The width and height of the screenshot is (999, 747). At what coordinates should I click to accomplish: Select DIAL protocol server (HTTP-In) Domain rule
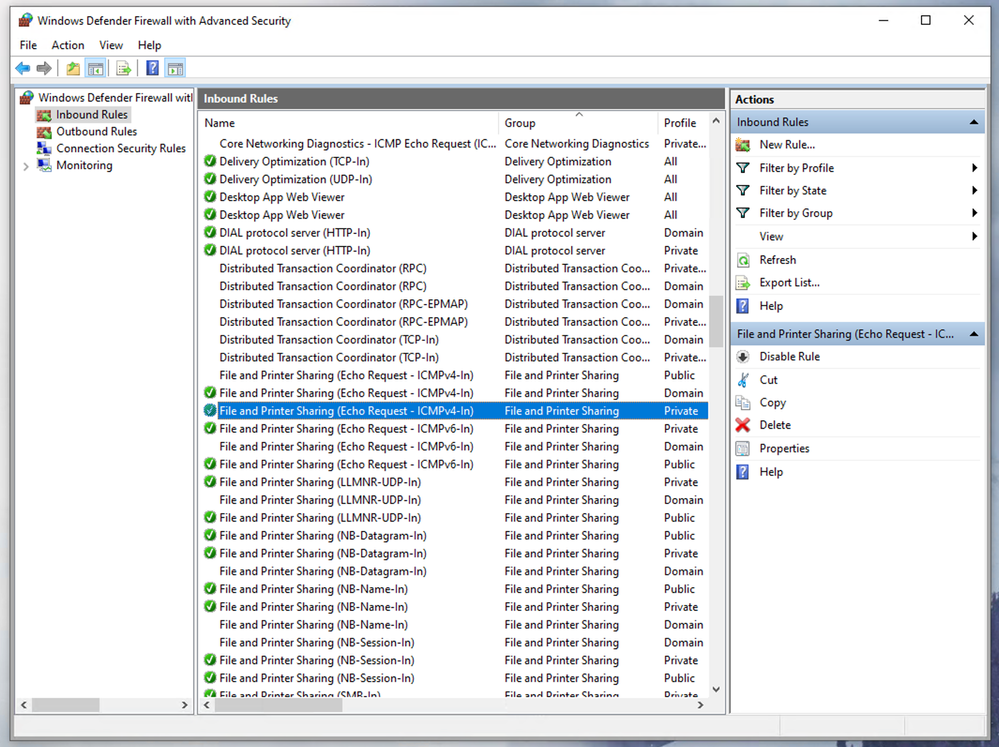pyautogui.click(x=454, y=233)
